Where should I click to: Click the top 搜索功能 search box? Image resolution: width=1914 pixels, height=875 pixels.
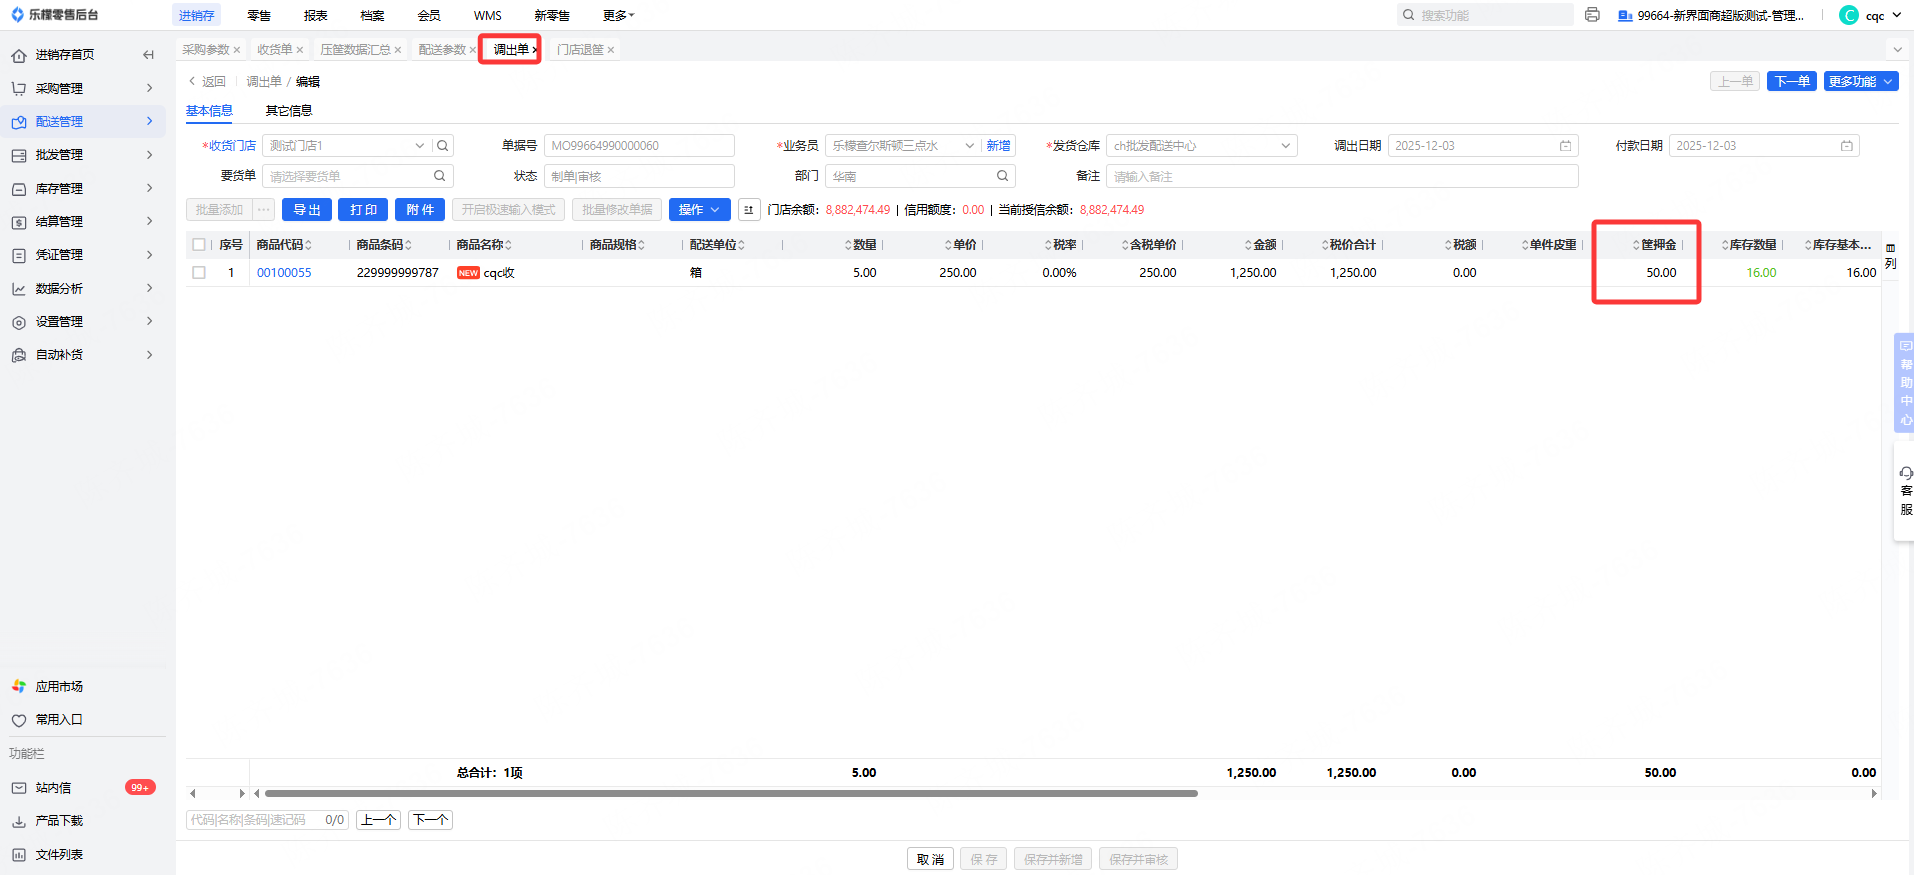(x=1485, y=15)
